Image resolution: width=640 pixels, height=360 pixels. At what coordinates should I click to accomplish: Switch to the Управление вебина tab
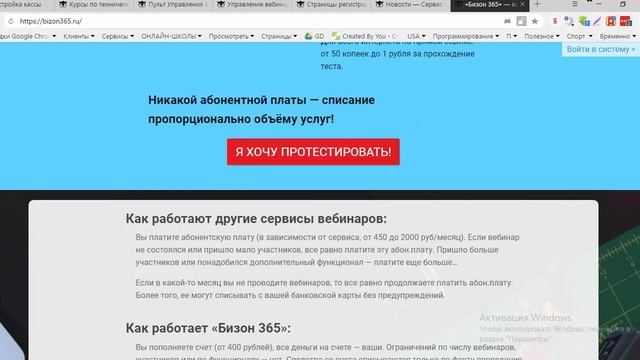click(252, 4)
